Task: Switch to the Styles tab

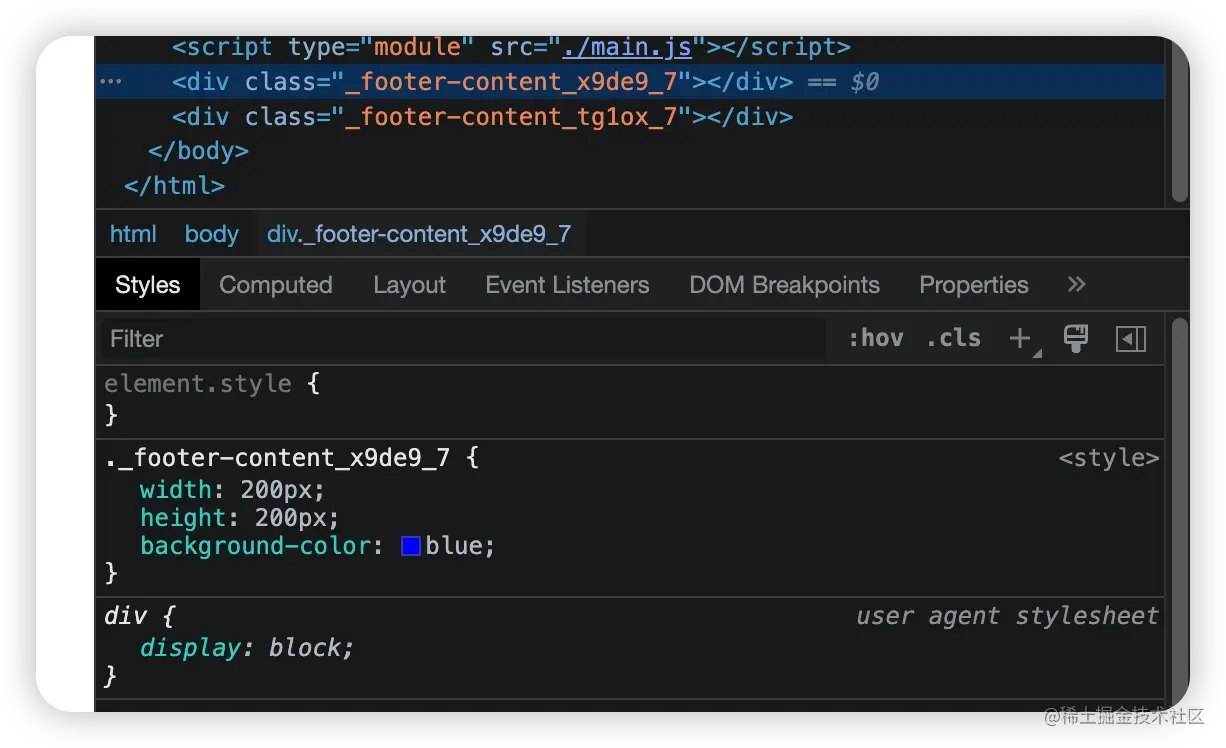Action: tap(148, 285)
